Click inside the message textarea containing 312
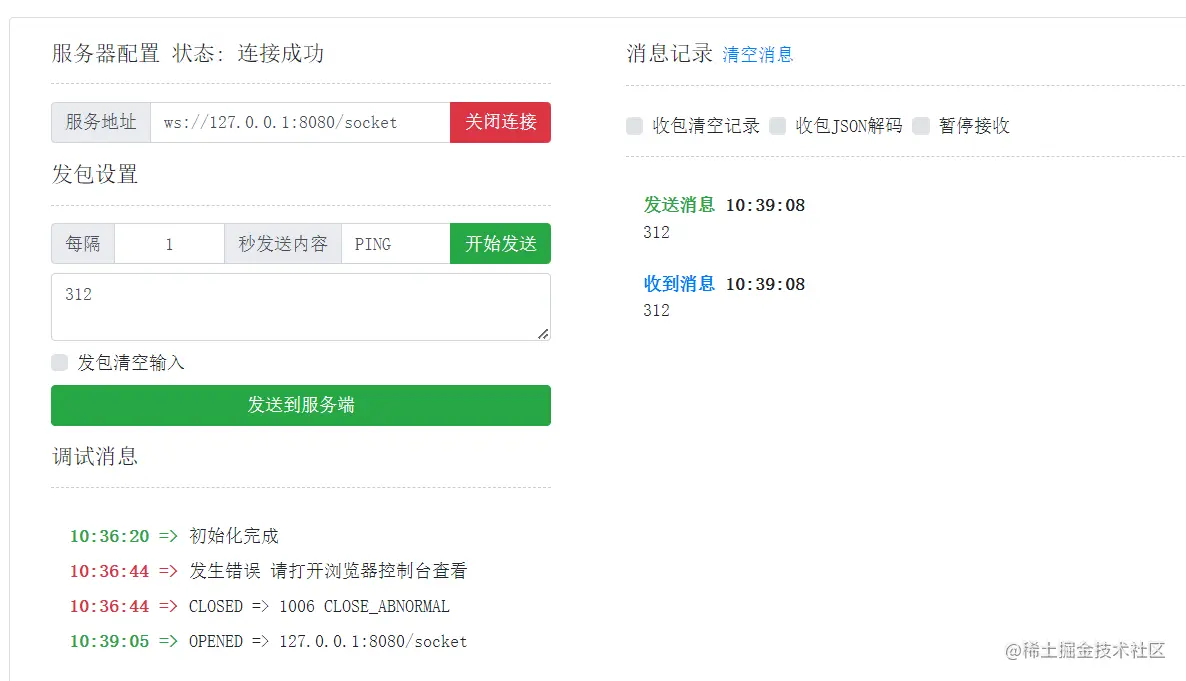Screen dimensions: 1186x681 pos(300,307)
